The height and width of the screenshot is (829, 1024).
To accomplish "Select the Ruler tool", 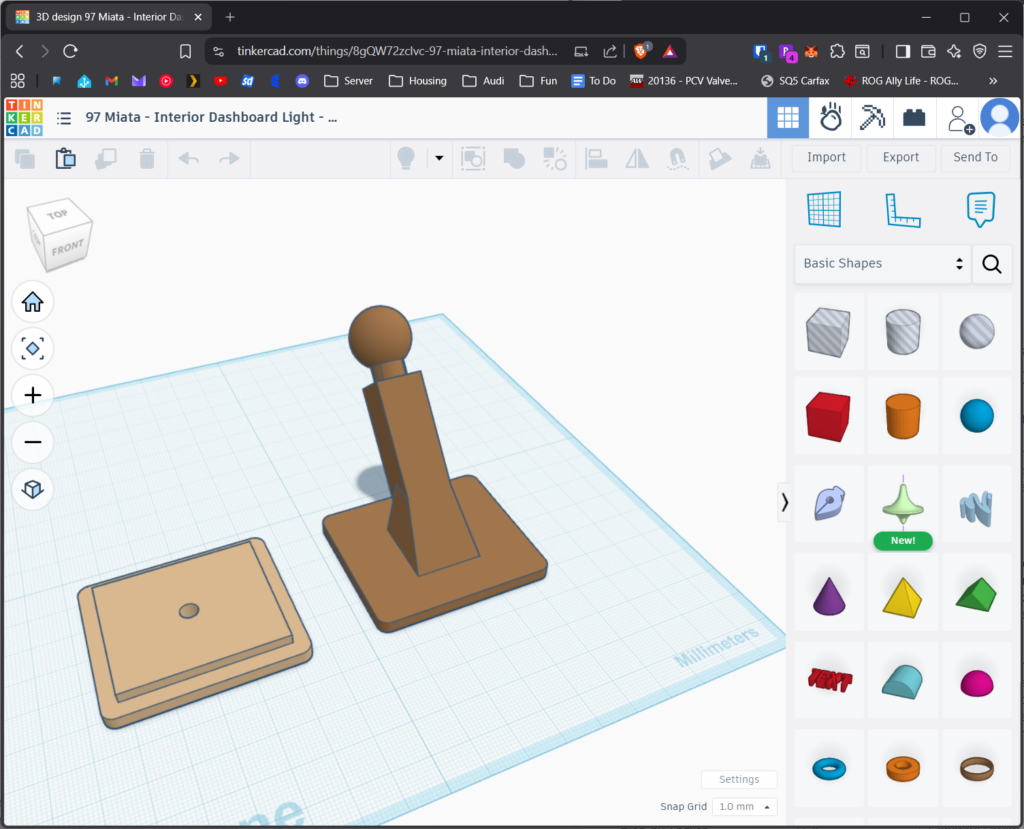I will [x=902, y=209].
